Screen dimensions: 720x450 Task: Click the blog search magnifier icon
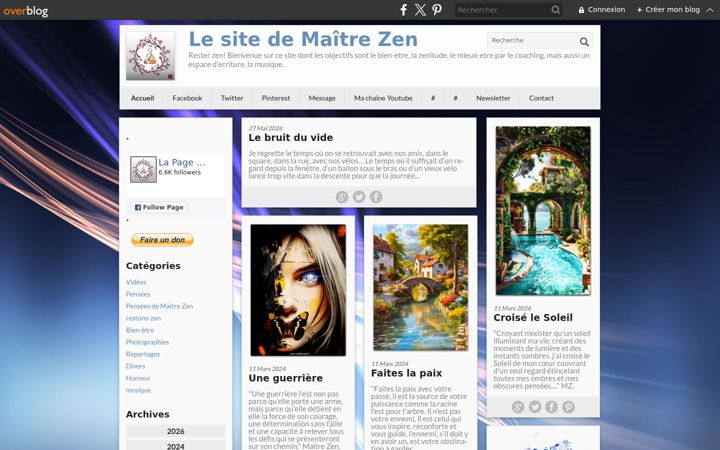point(584,42)
